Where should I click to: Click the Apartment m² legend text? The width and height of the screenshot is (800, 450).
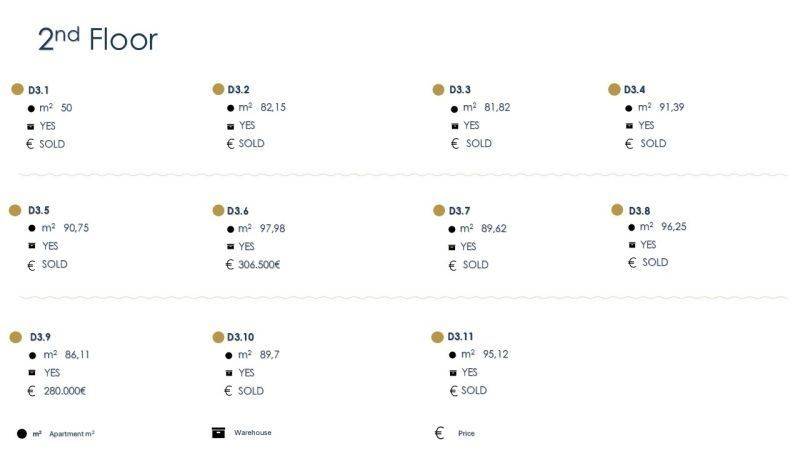pos(71,434)
